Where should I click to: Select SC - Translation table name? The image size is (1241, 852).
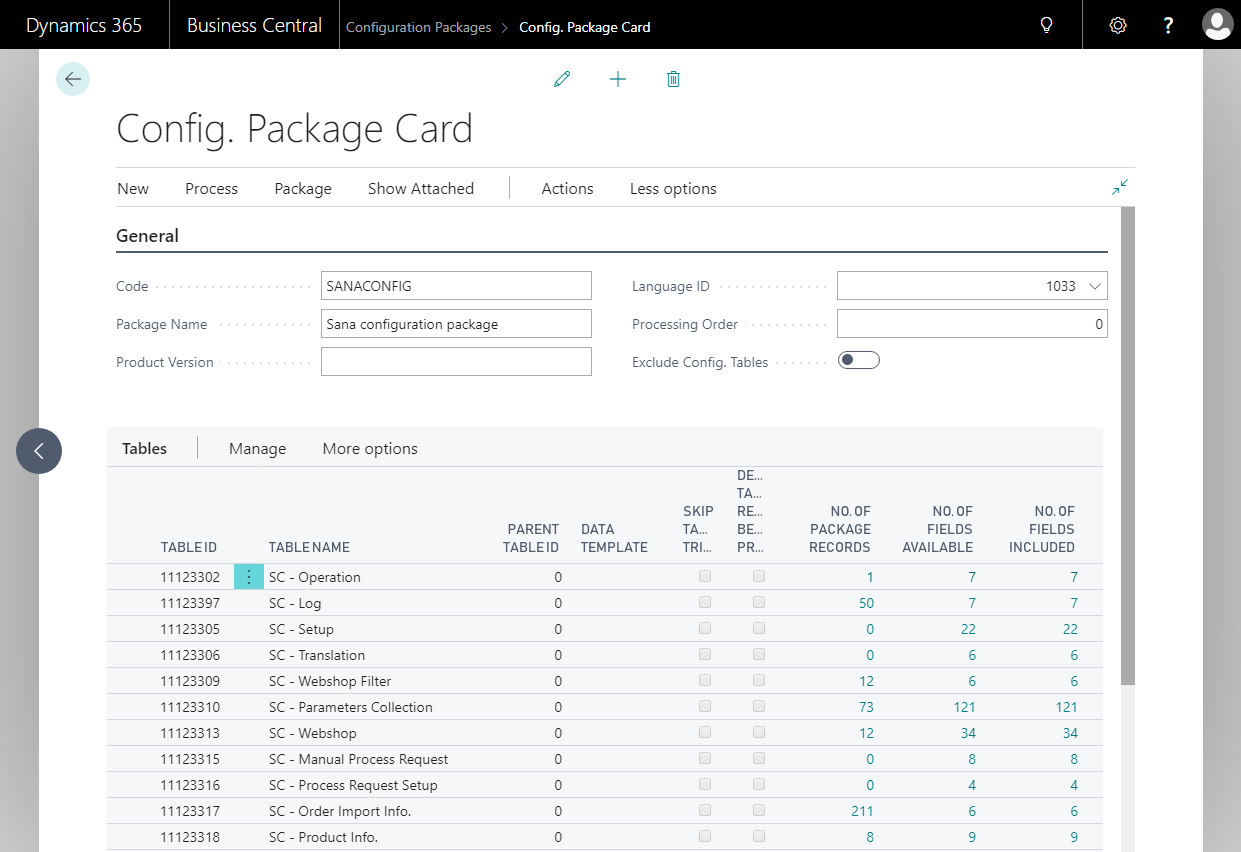pyautogui.click(x=317, y=655)
